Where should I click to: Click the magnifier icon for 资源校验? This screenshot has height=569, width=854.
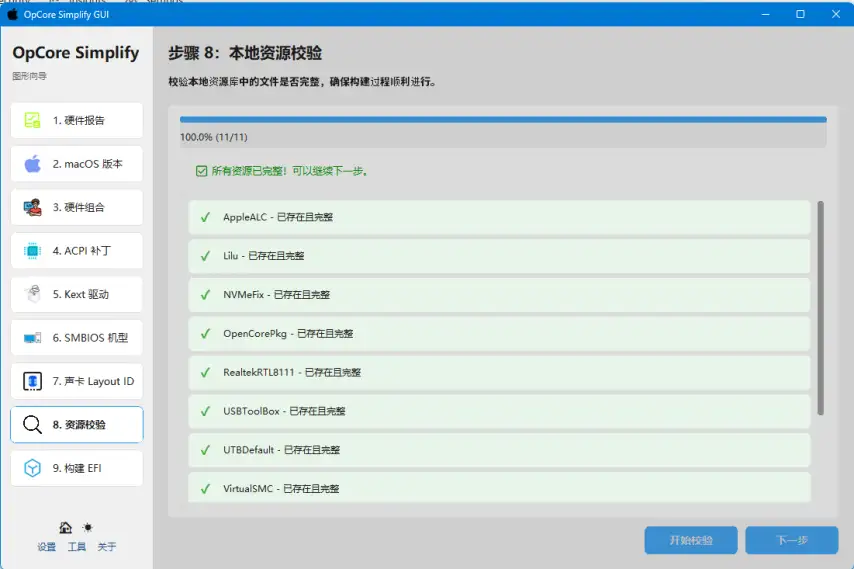[32, 425]
